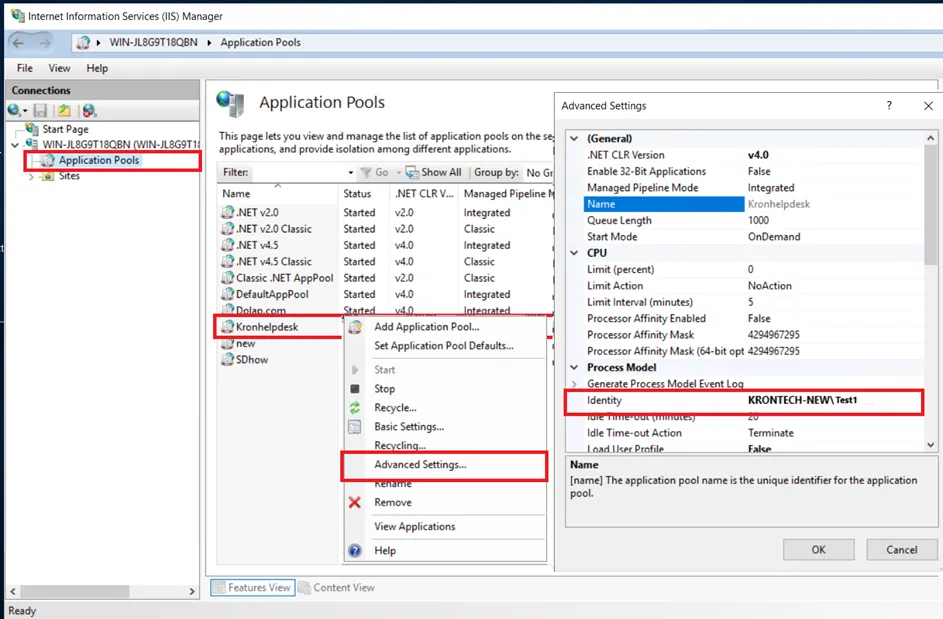Collapse the Process Model section

574,367
